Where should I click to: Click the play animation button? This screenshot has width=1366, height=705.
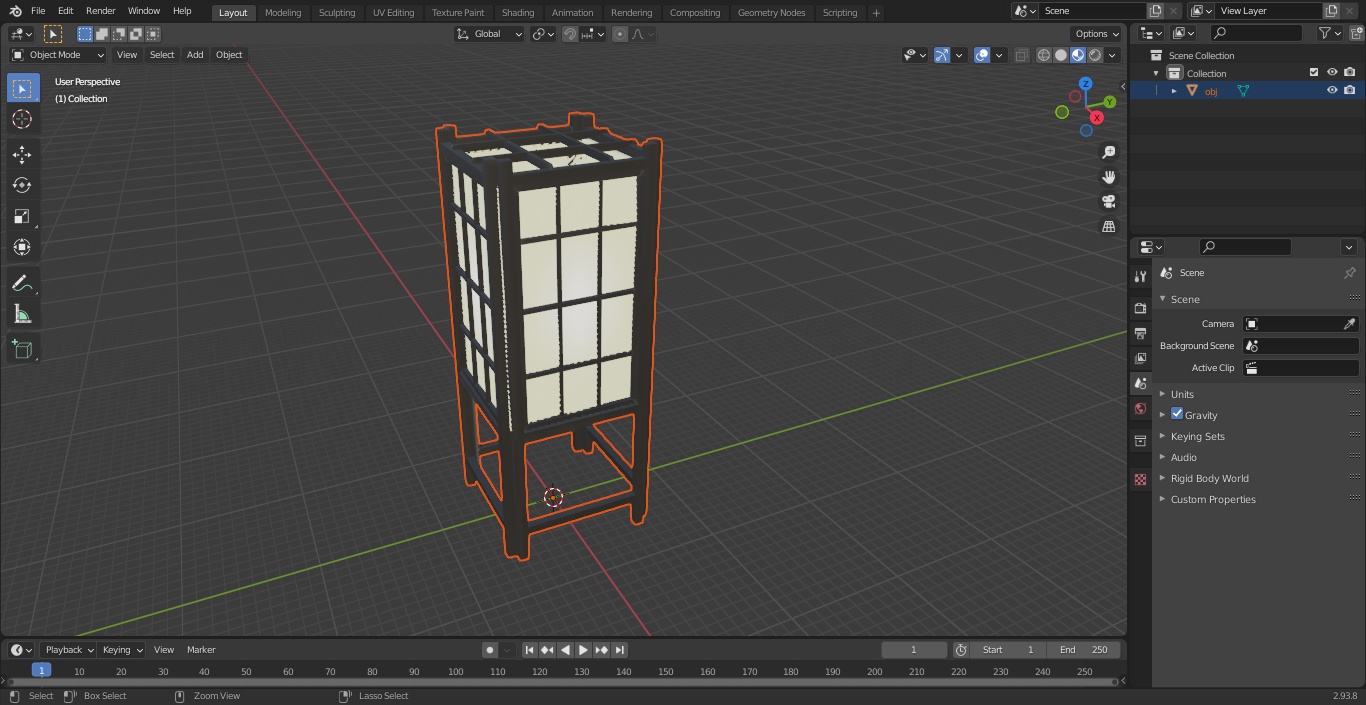click(x=584, y=650)
